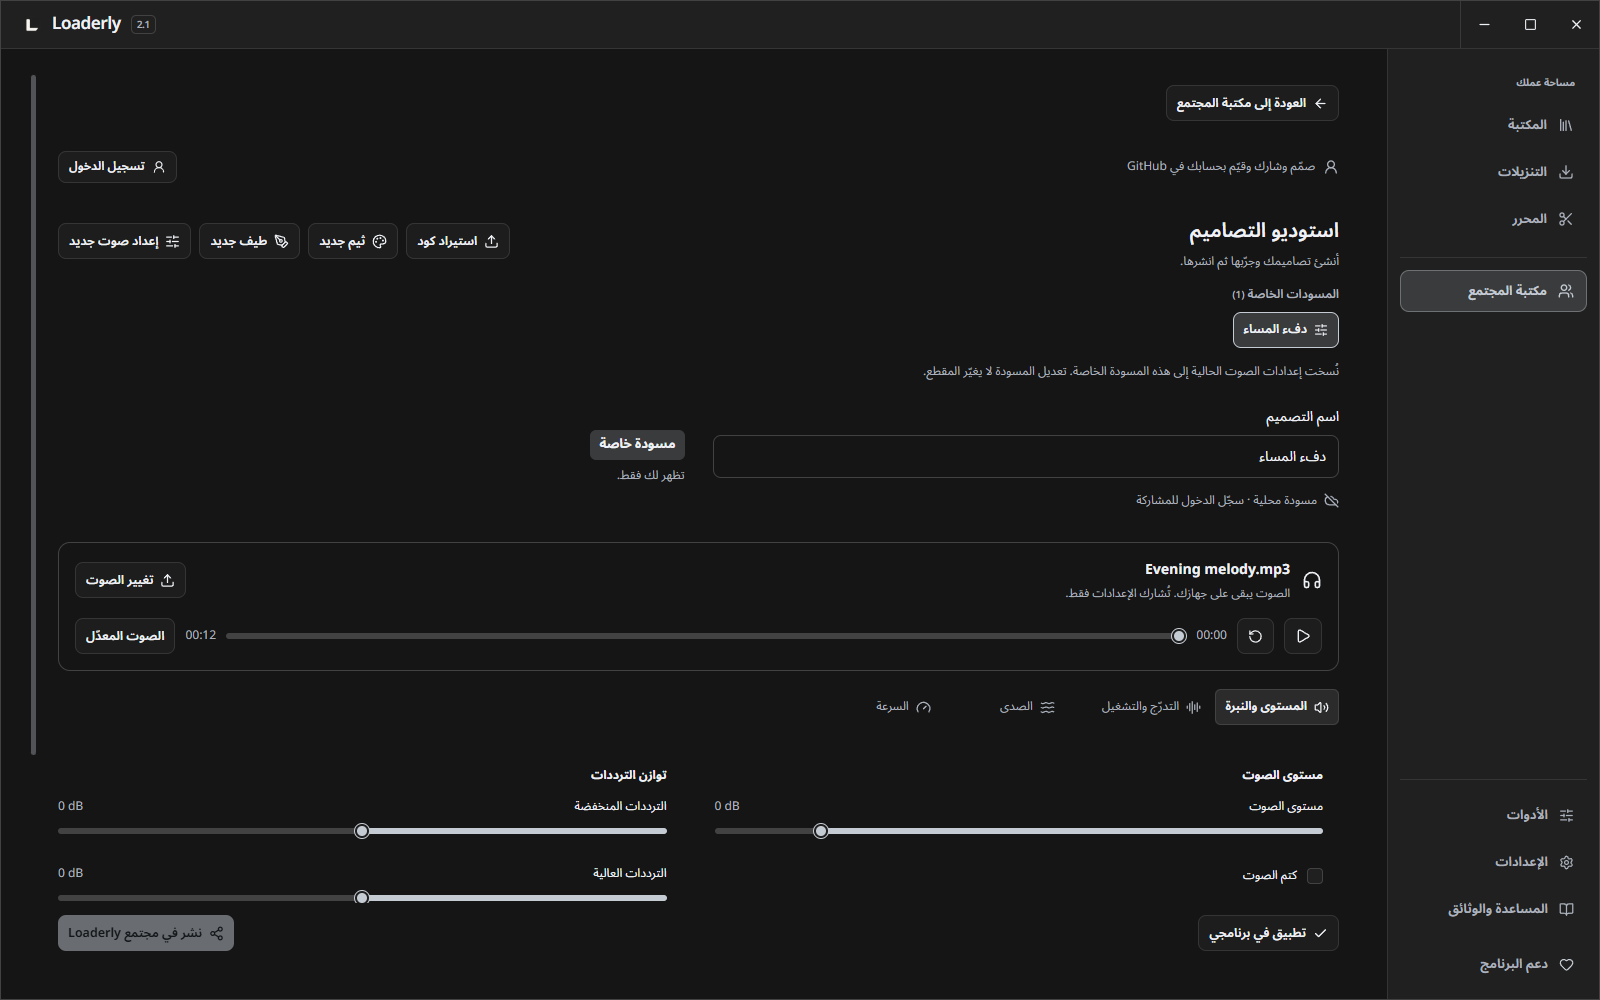Screen dimensions: 1600x1000
Task: Click the play button of Evening melody
Action: click(x=1303, y=636)
